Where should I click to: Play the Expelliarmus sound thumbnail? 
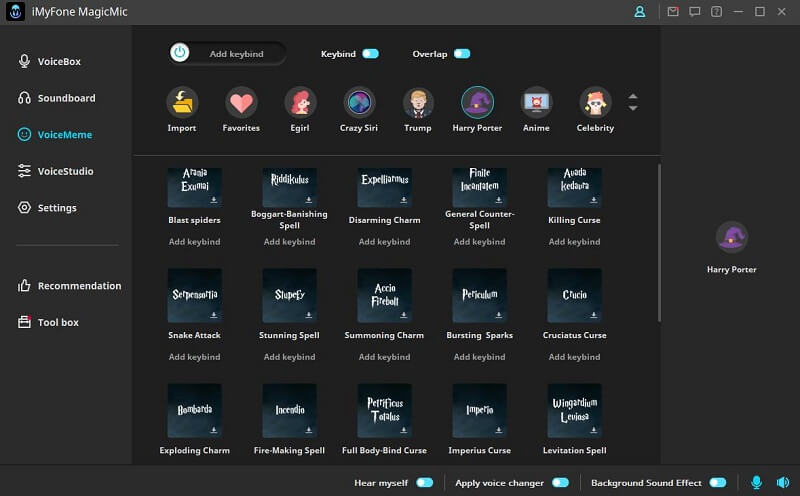(384, 187)
